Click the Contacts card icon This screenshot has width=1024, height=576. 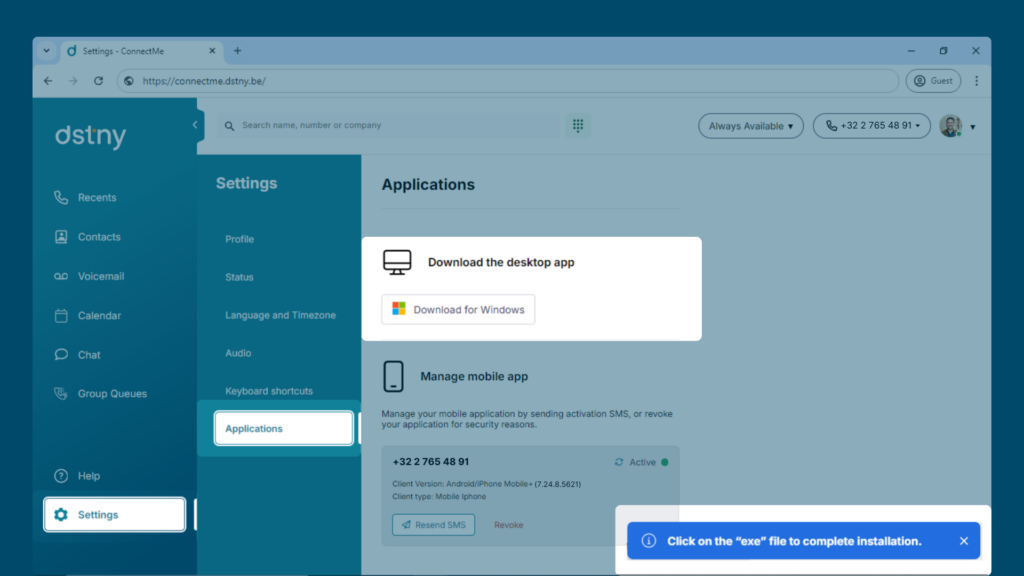tap(61, 236)
